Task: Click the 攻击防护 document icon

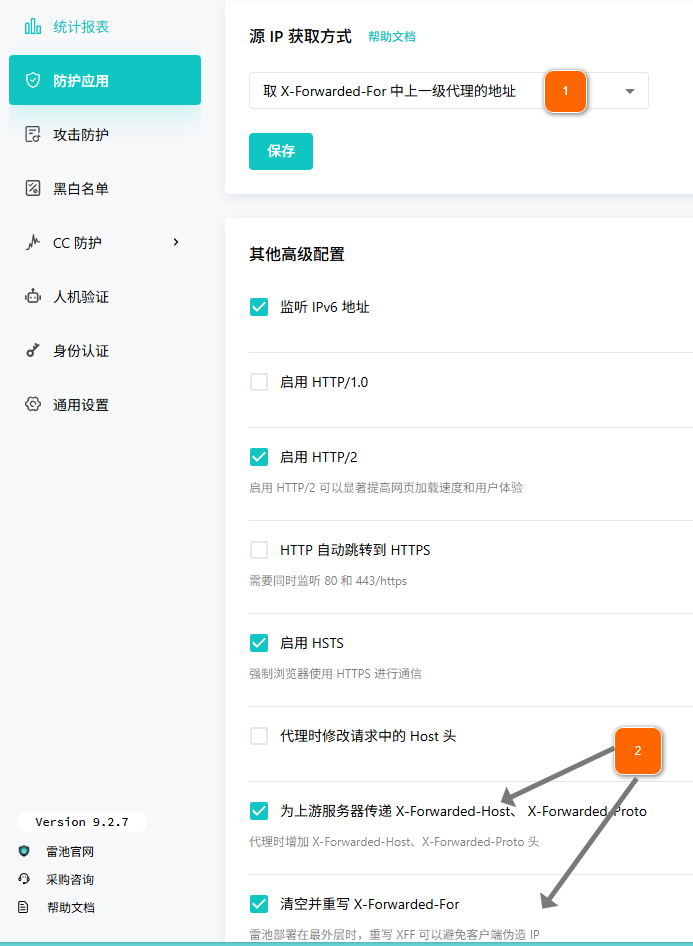Action: click(33, 134)
